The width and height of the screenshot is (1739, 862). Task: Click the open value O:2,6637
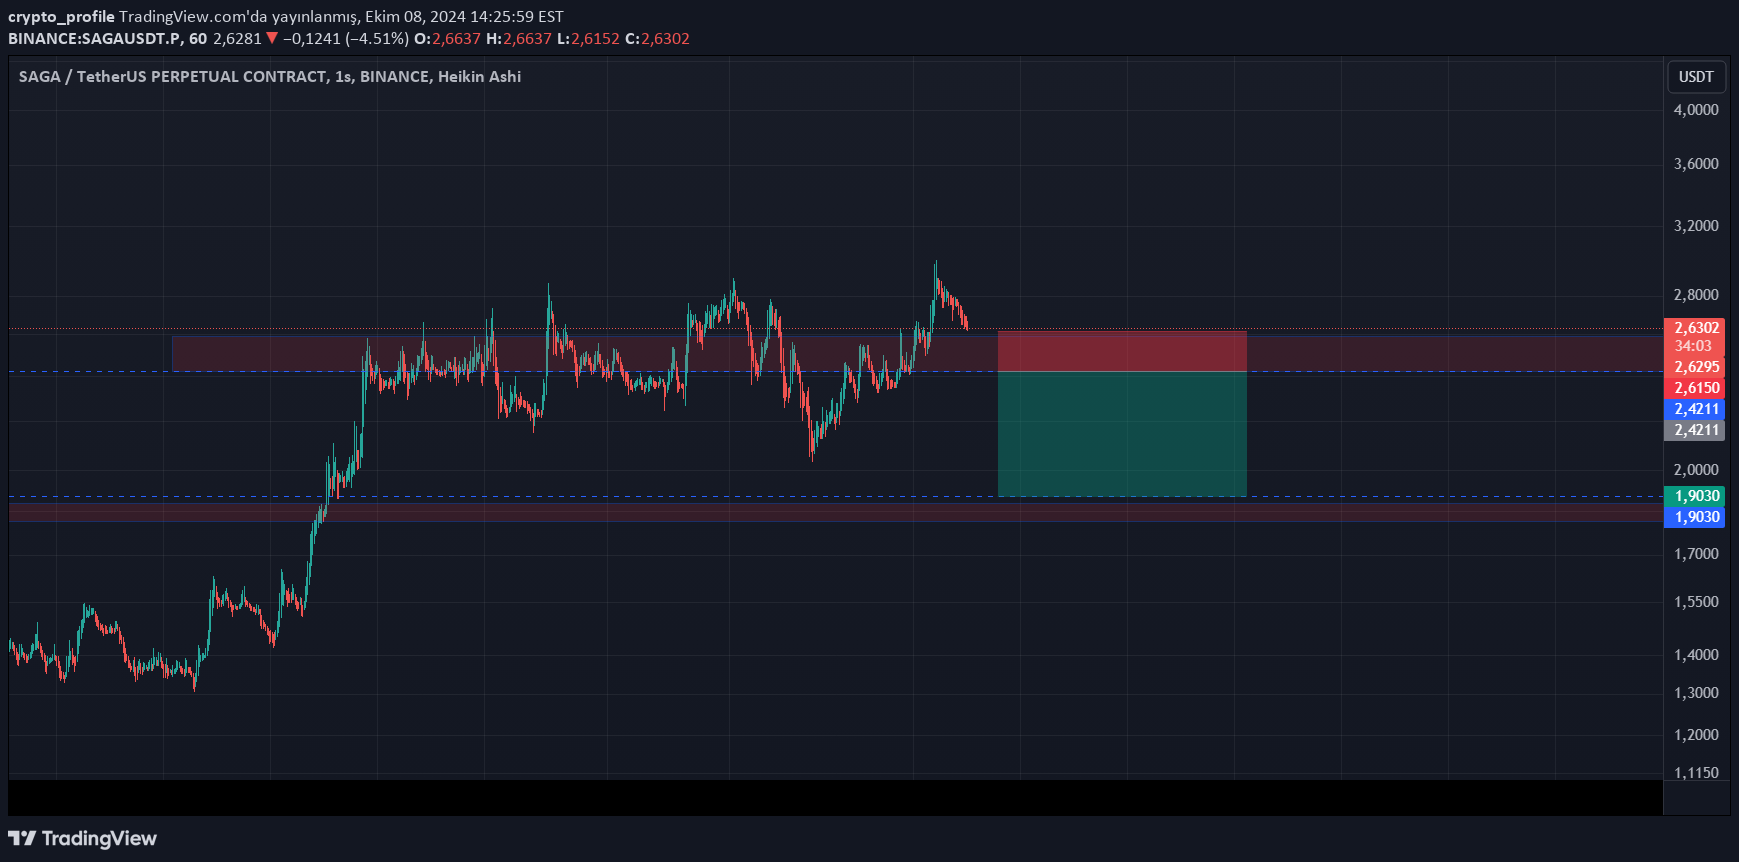click(447, 39)
